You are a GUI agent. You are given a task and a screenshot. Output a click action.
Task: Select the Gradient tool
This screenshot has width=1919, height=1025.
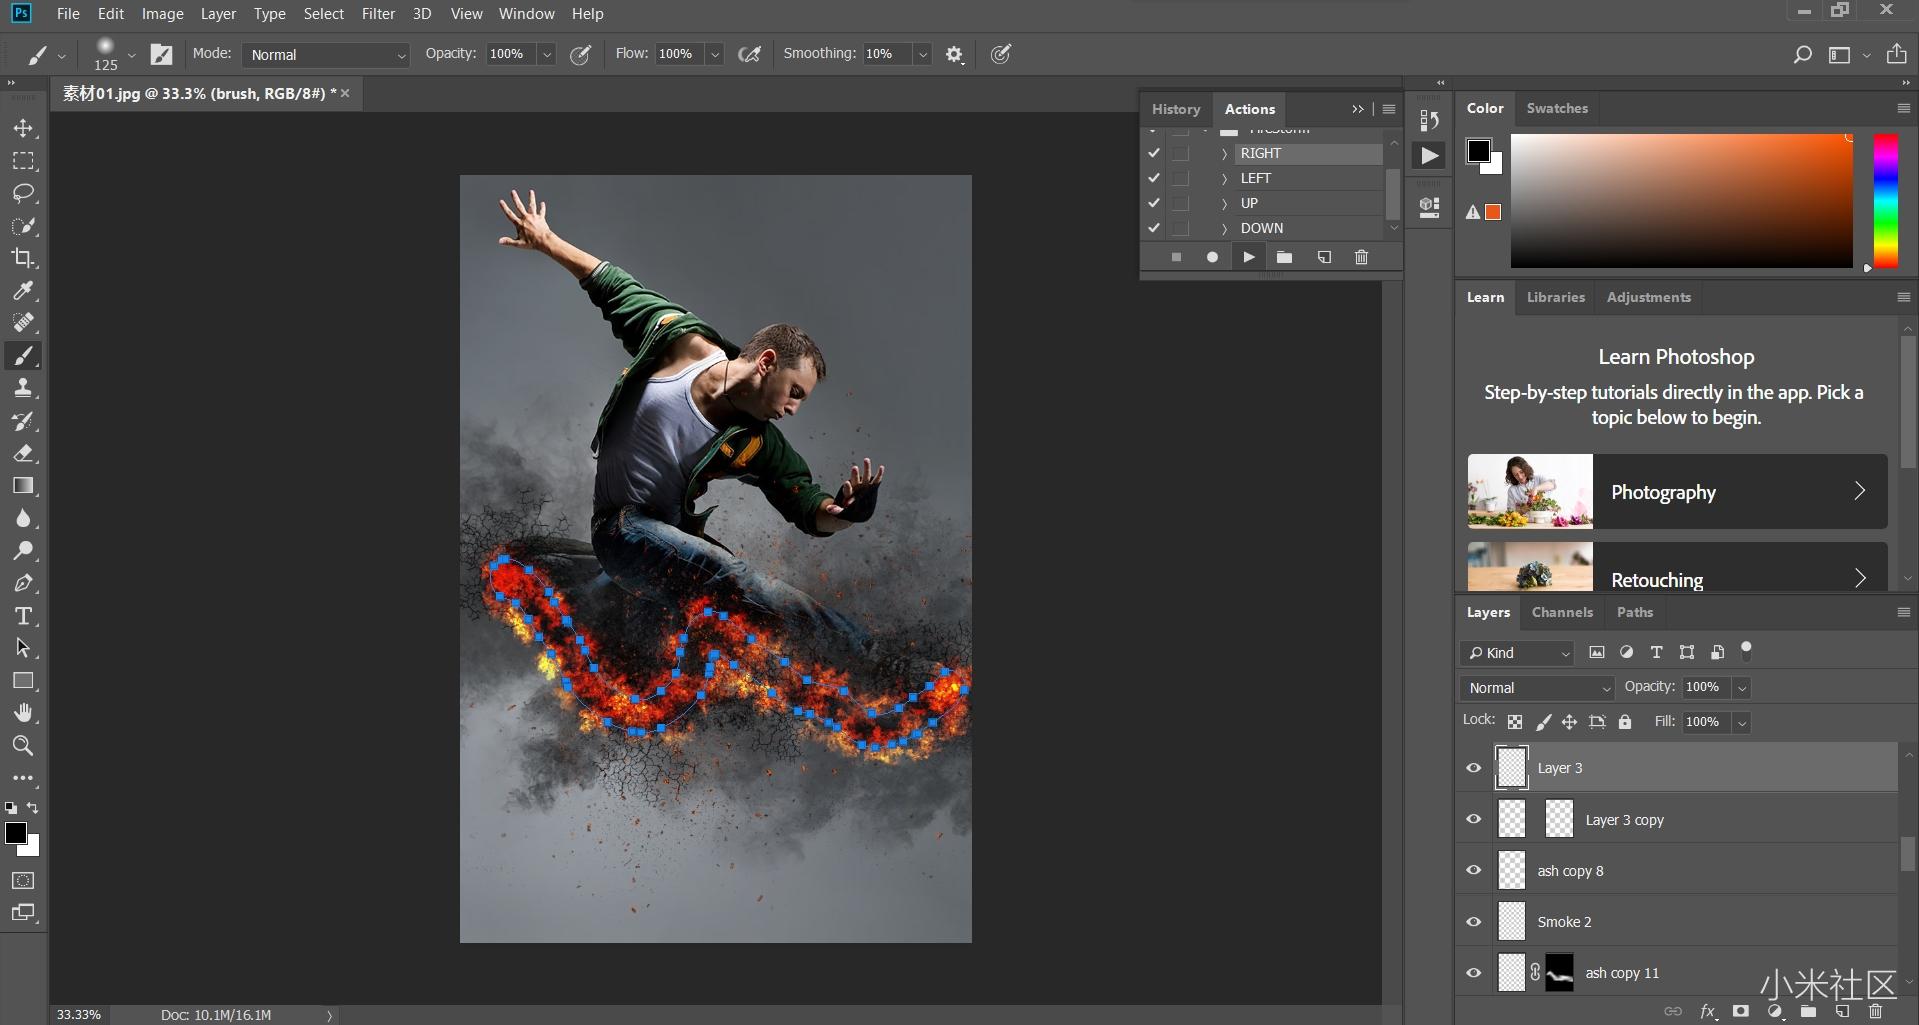click(x=24, y=486)
